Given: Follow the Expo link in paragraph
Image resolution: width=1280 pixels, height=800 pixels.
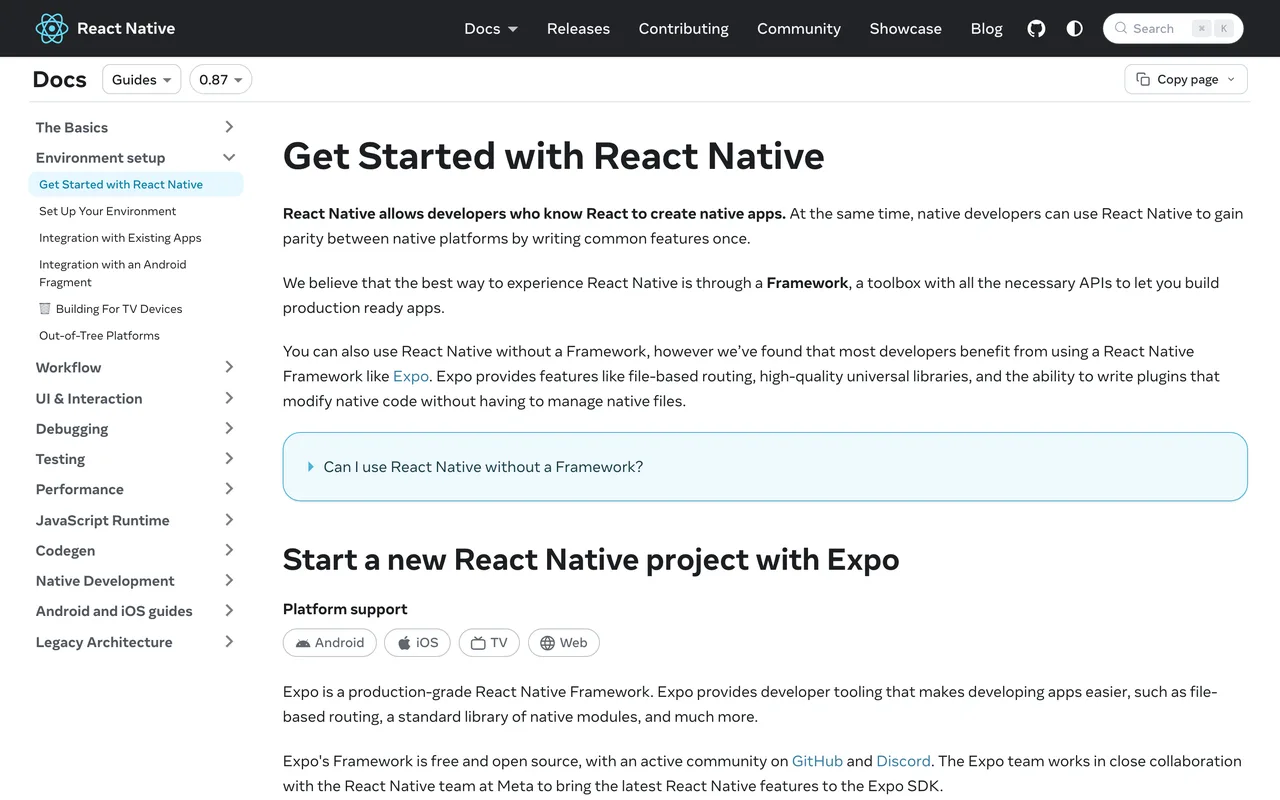Looking at the screenshot, I should point(411,376).
